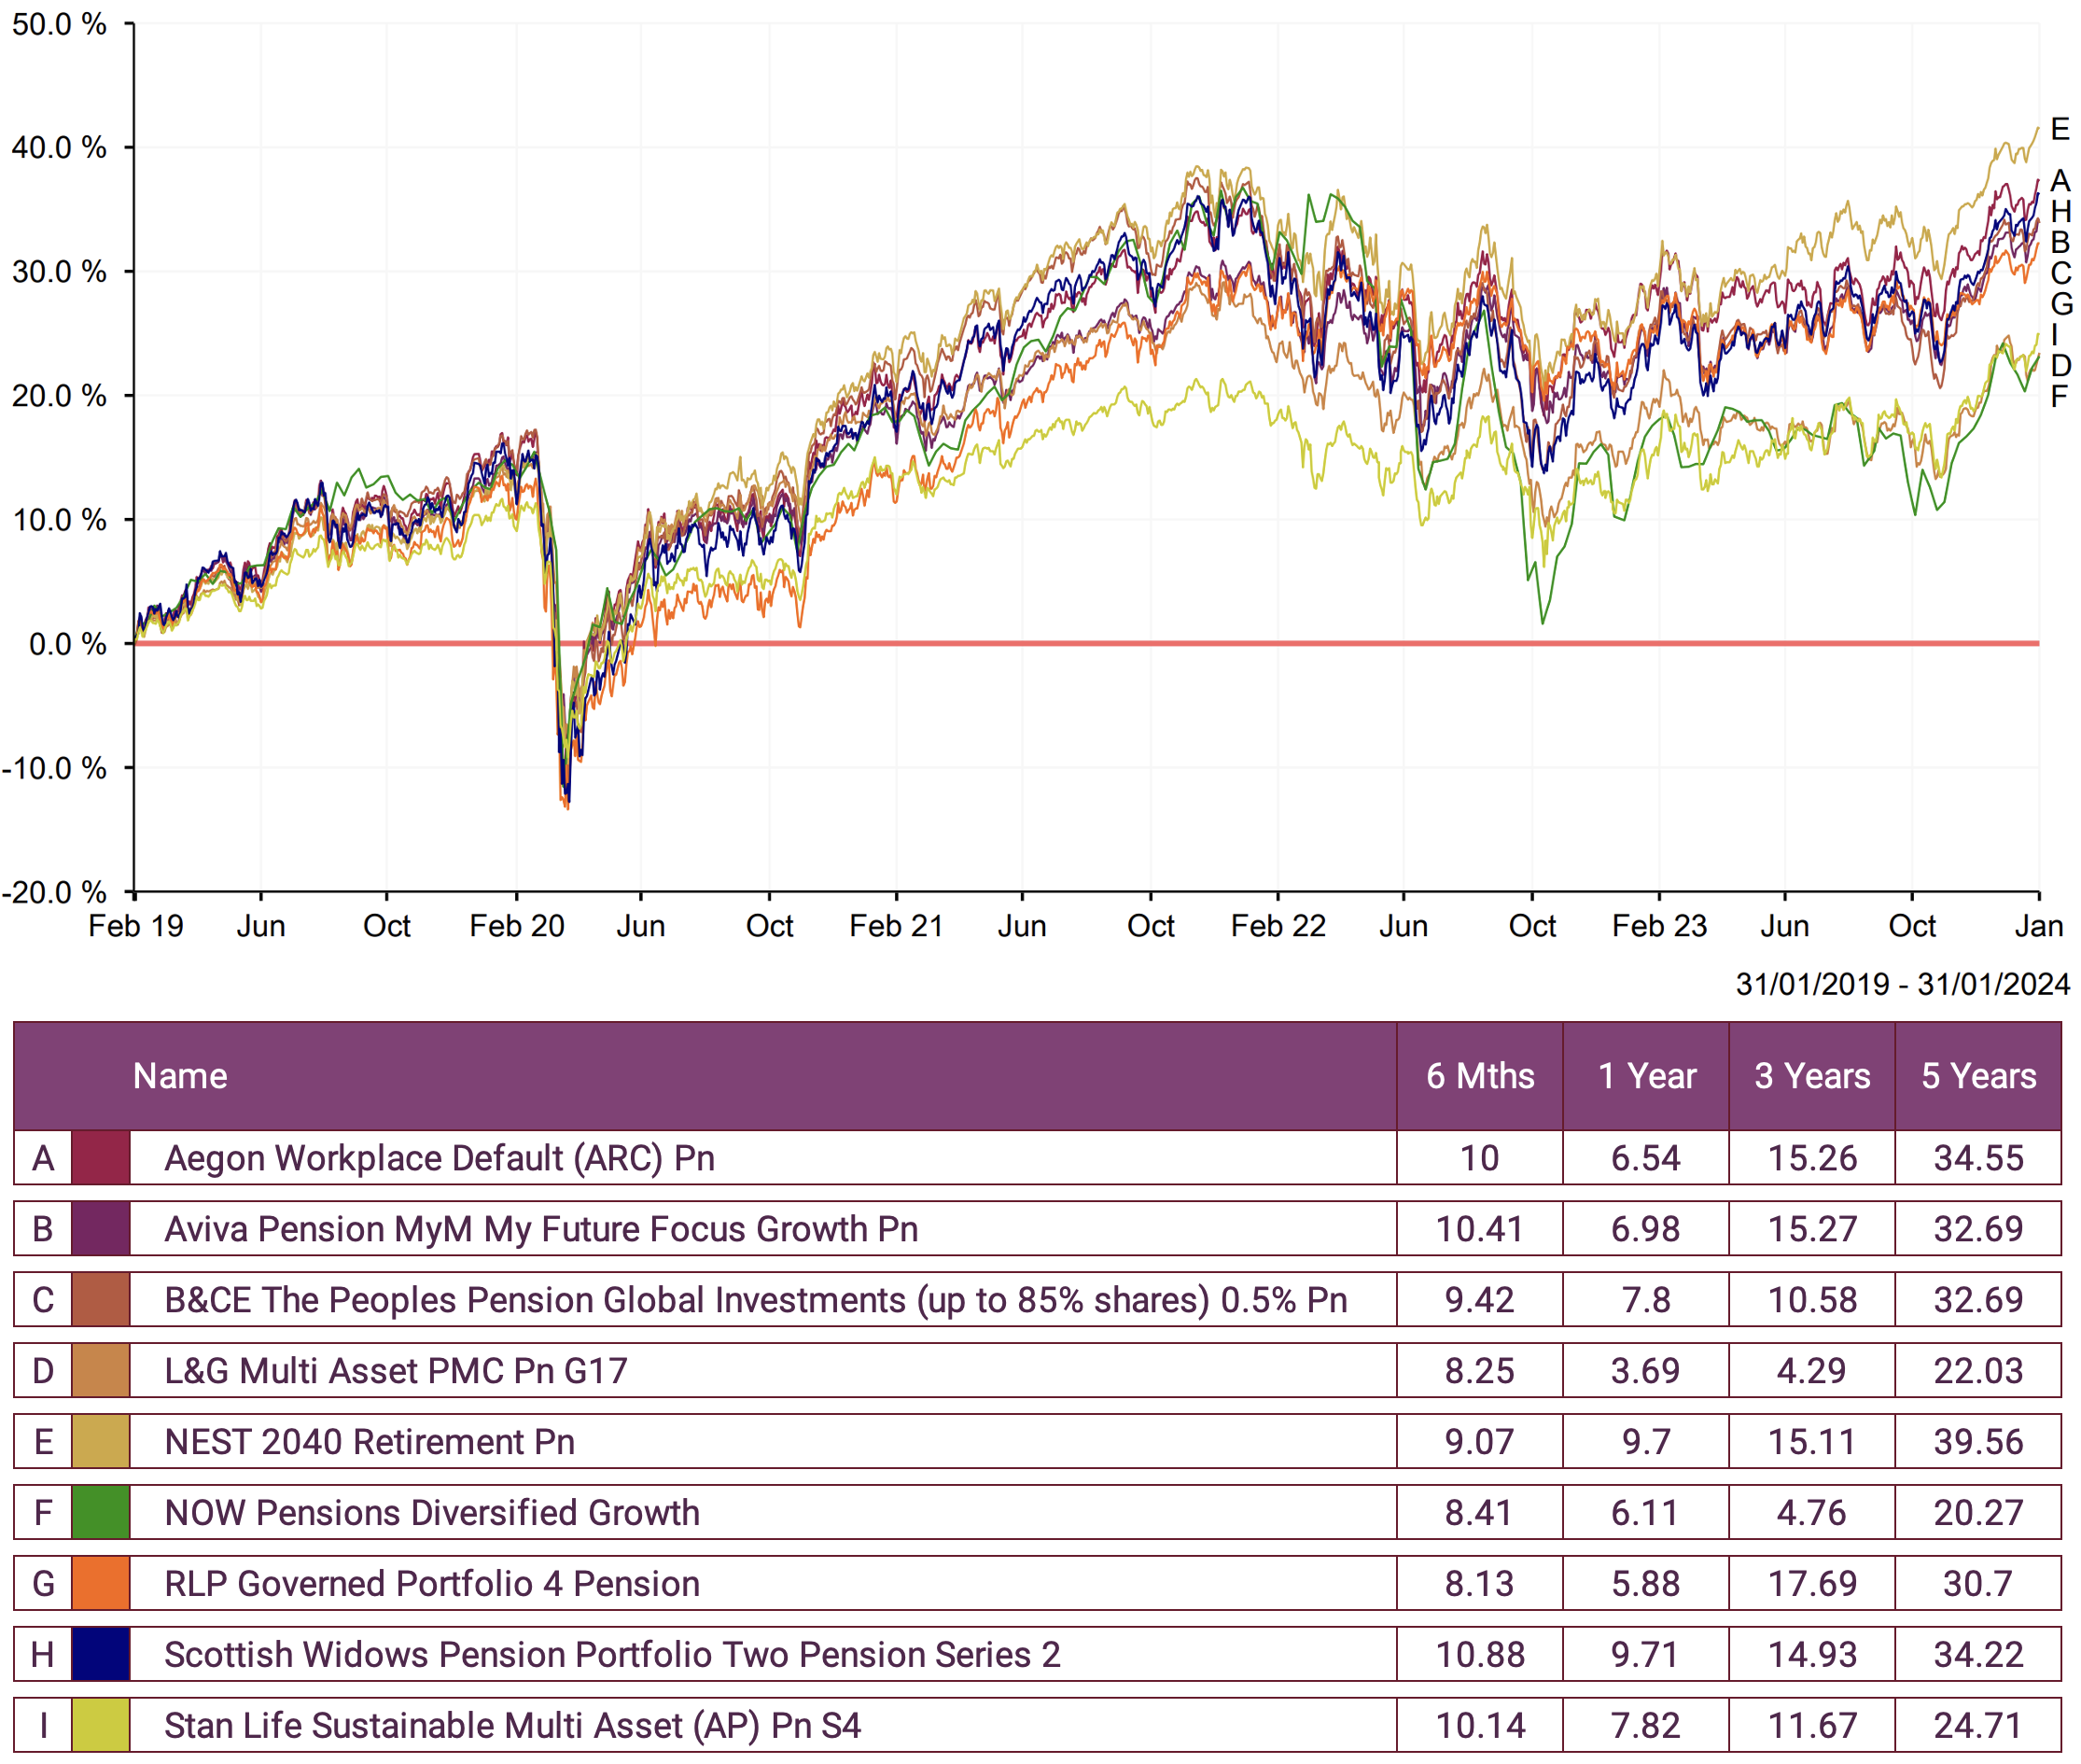Image resolution: width=2081 pixels, height=1764 pixels.
Task: Click the L&G Multi Asset swatch
Action: 101,1370
